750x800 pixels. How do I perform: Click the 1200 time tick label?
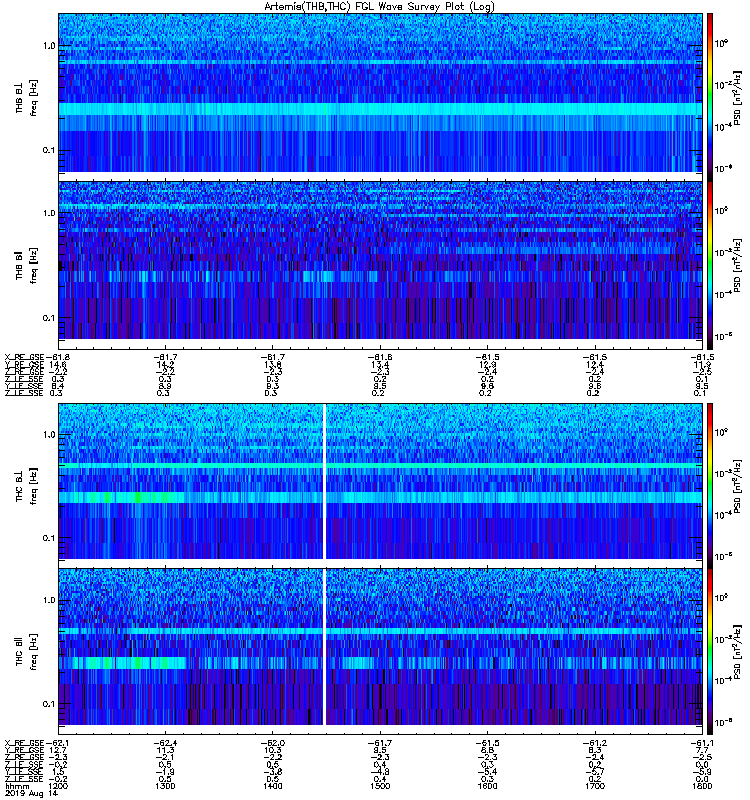57,786
